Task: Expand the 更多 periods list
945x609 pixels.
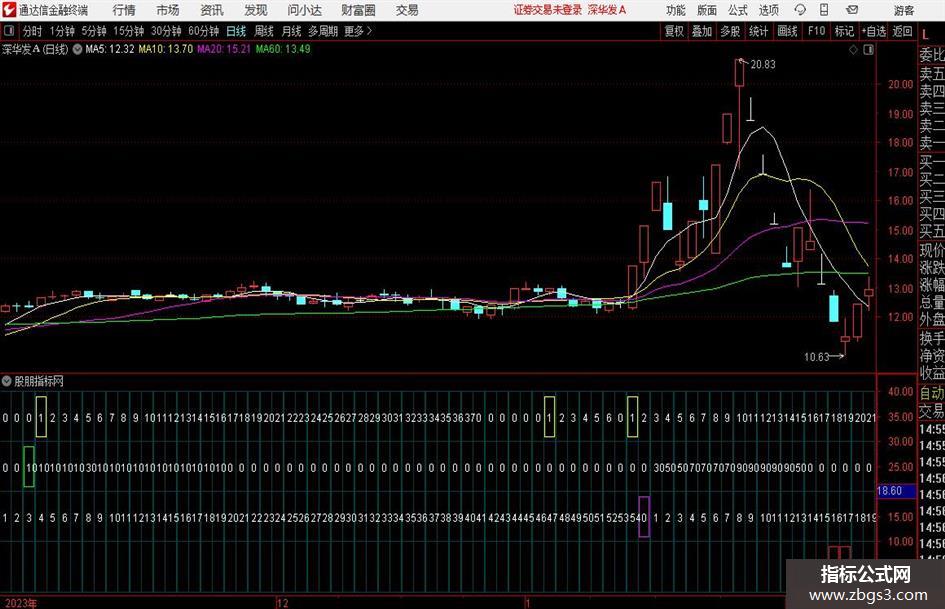Action: (358, 31)
